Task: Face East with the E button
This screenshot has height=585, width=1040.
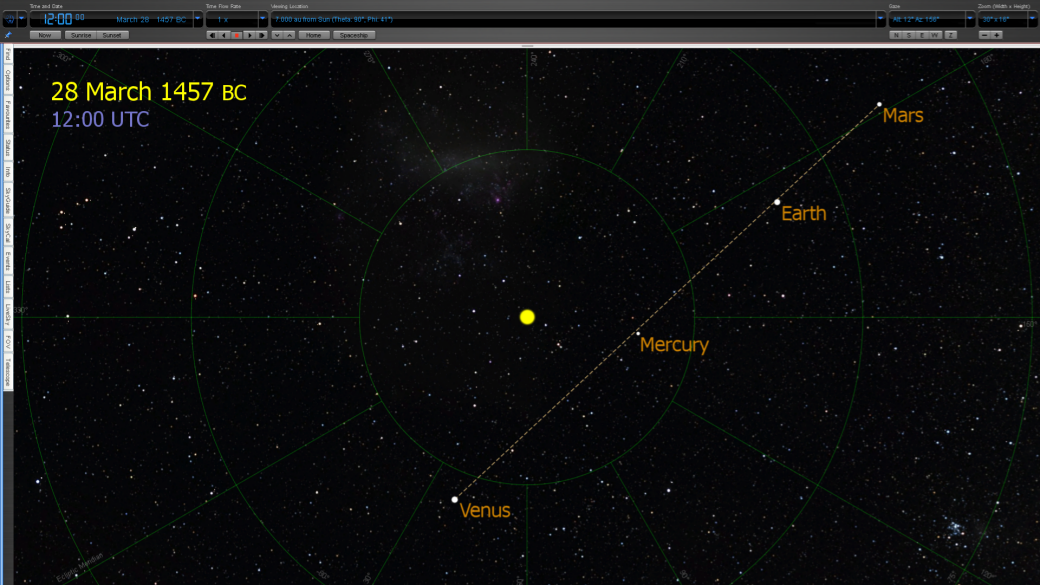Action: coord(922,35)
